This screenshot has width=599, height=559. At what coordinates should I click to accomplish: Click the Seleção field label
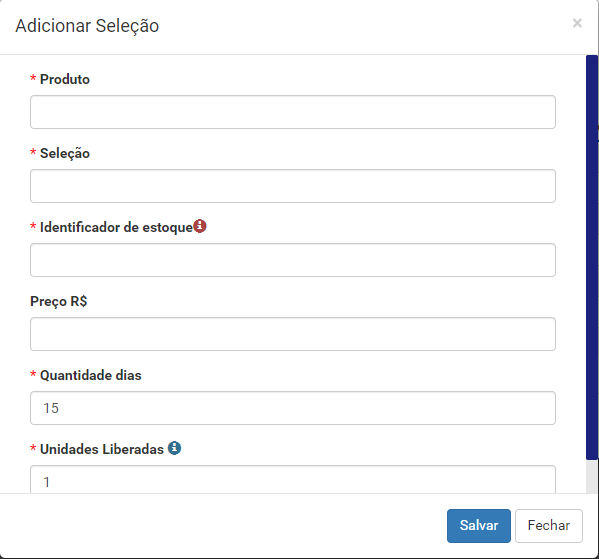click(x=65, y=153)
